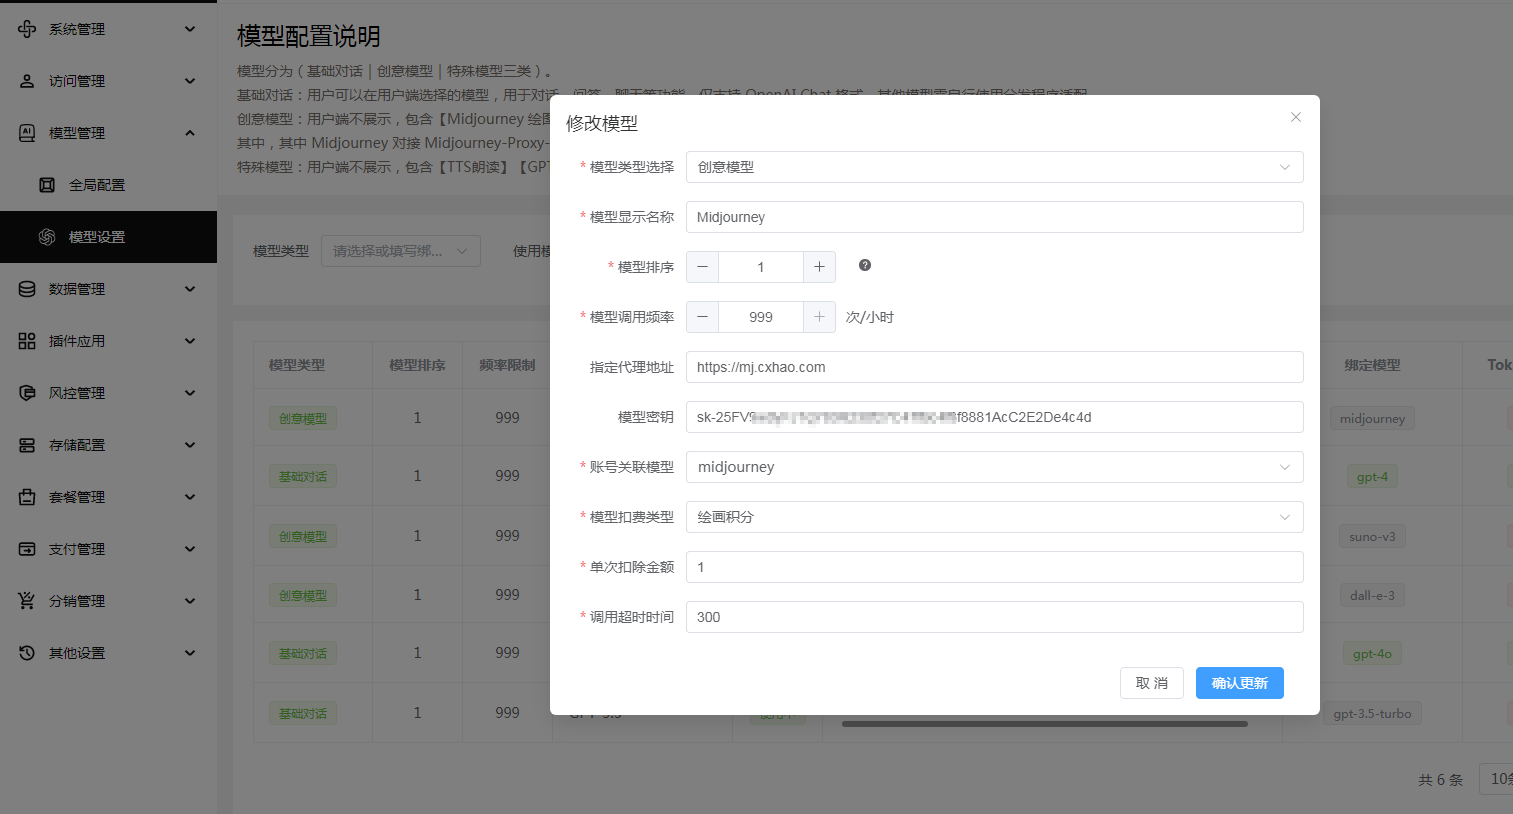Open the 模型扣费类型 绘画积分 dropdown
Screen dimensions: 1513x814
[995, 517]
